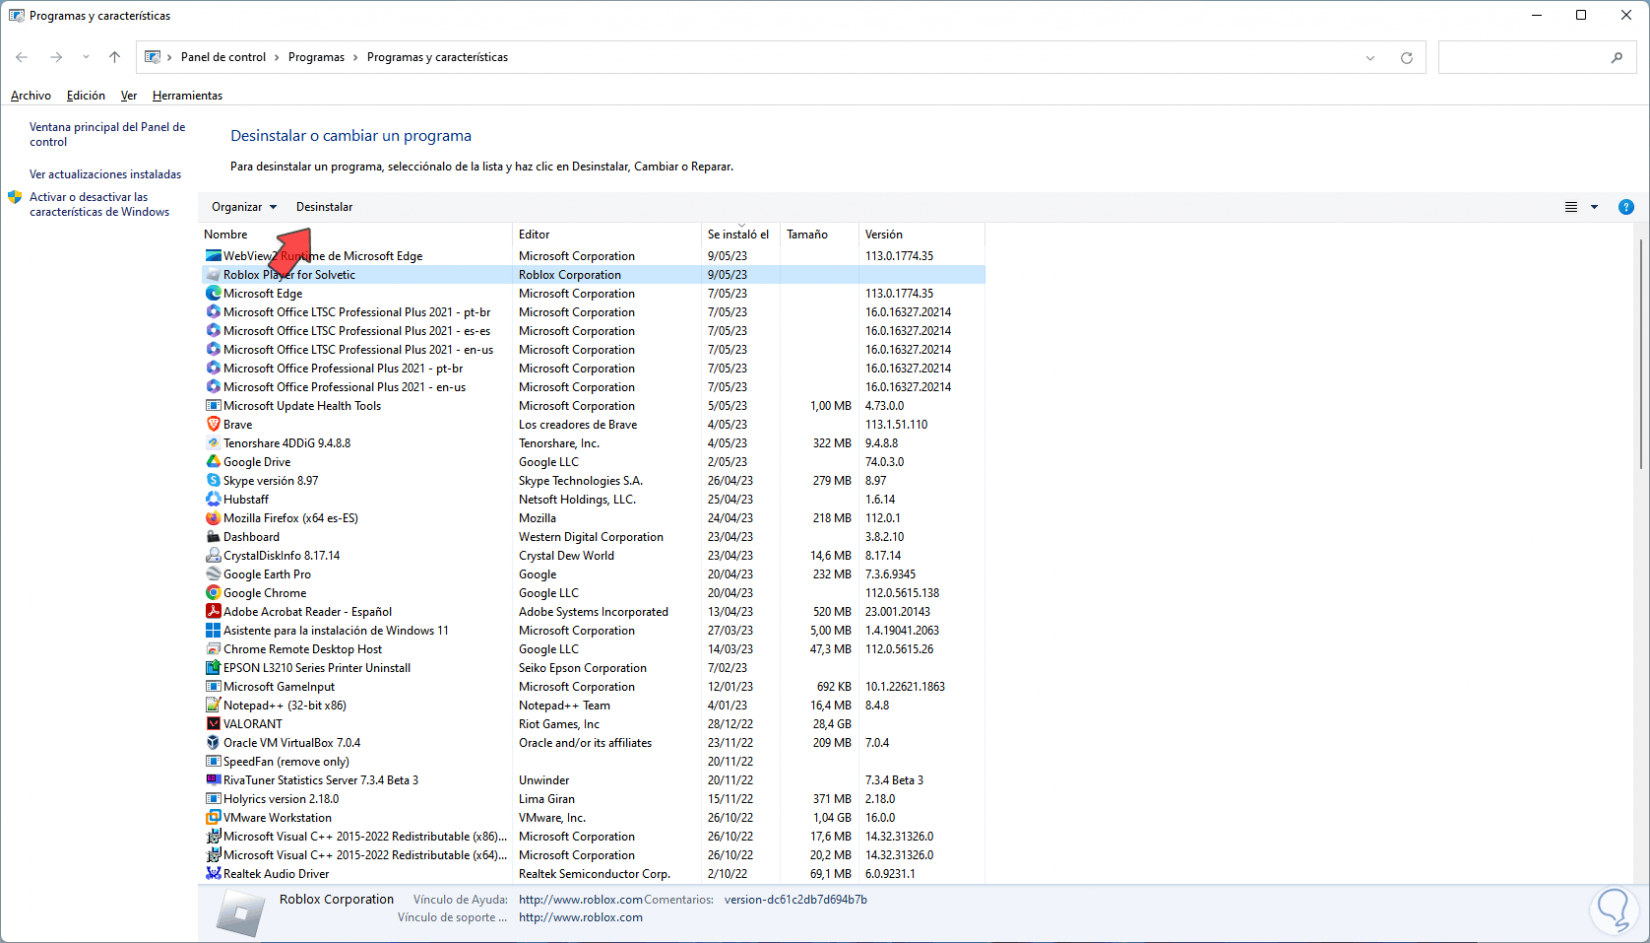Select the VMware Workstation icon
Image resolution: width=1650 pixels, height=943 pixels.
coord(213,818)
